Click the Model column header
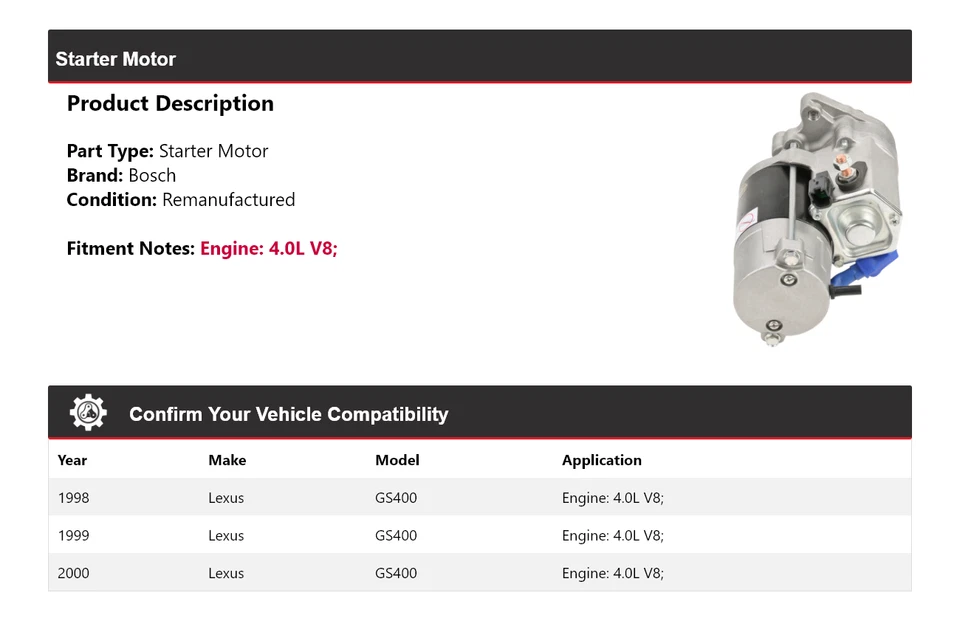 (x=397, y=460)
